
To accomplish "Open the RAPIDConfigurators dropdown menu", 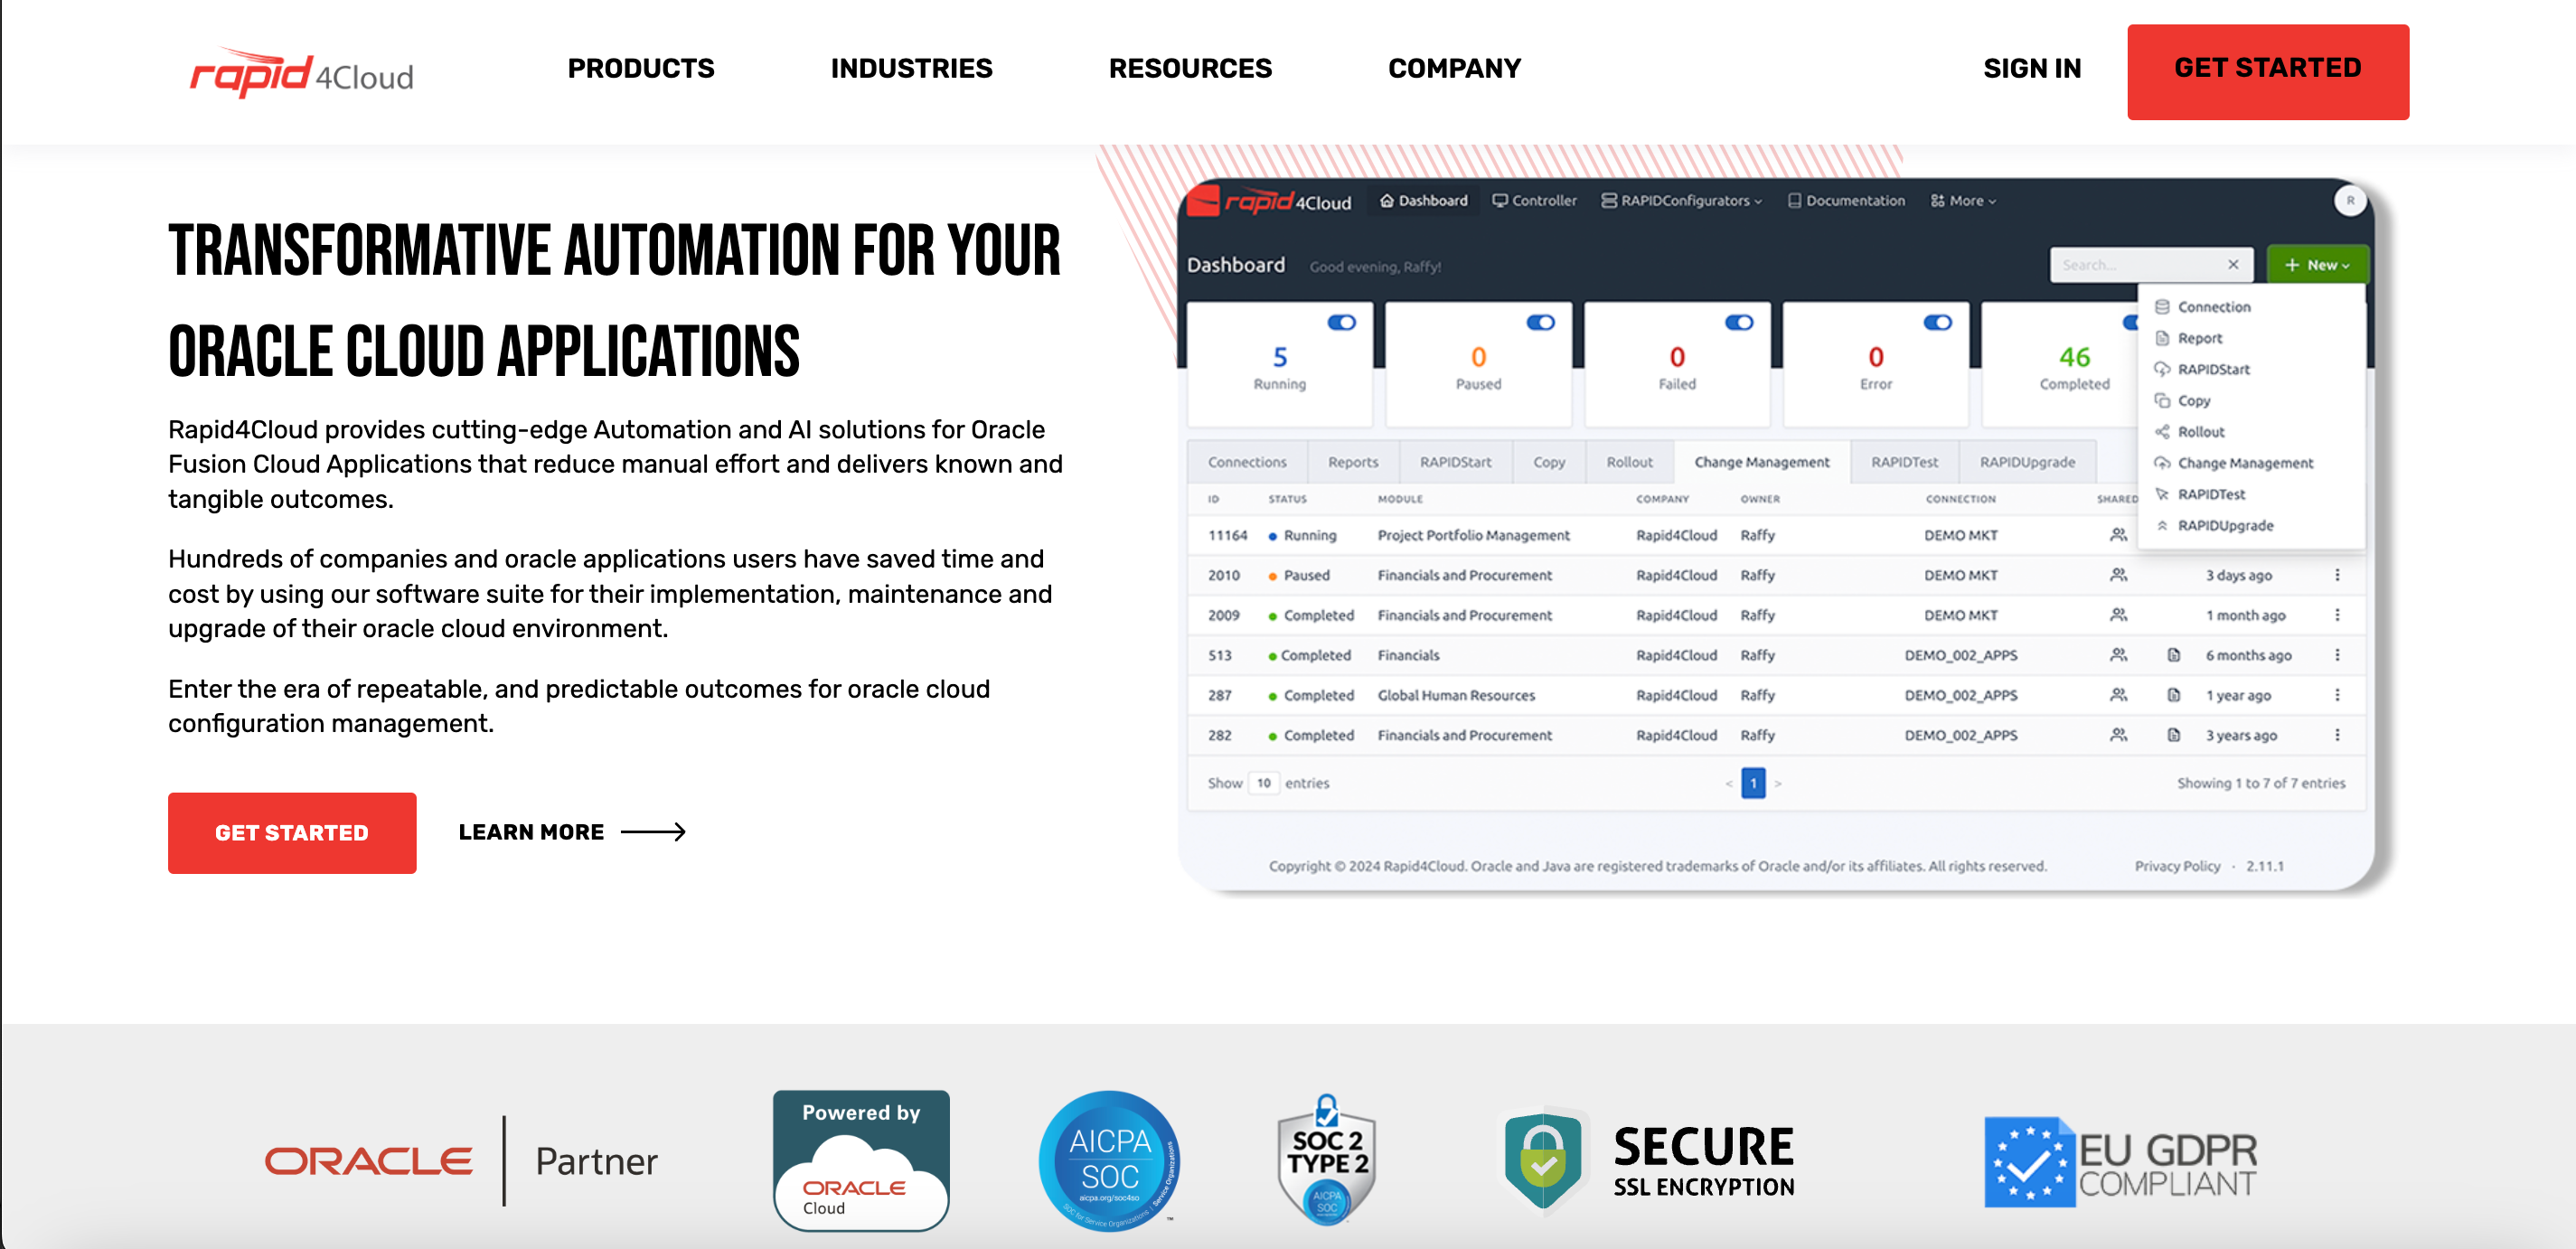I will (1682, 201).
